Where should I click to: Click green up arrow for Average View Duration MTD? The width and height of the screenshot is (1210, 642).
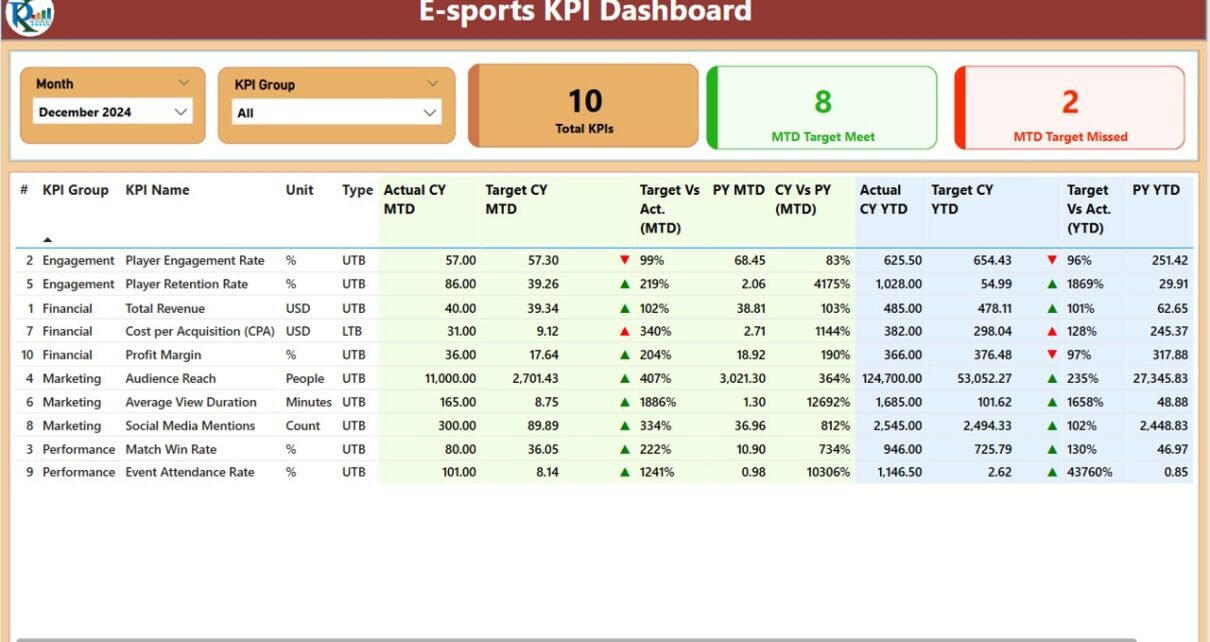pyautogui.click(x=625, y=403)
